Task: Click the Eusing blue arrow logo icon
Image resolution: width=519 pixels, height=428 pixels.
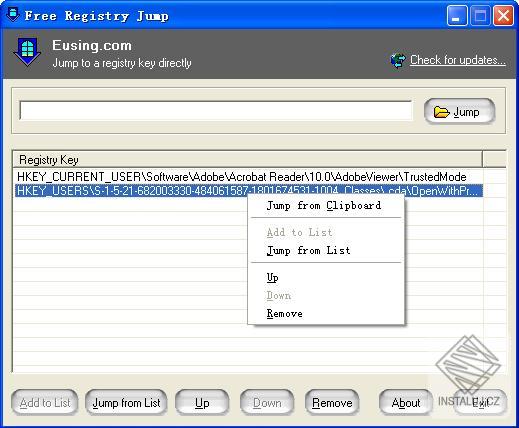Action: (x=27, y=52)
